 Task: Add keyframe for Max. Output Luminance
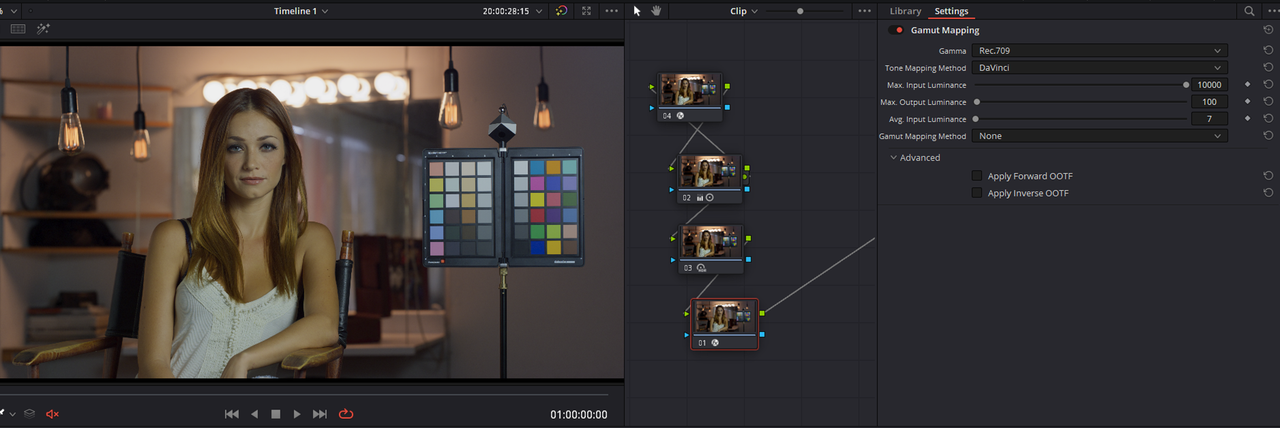tap(1247, 102)
